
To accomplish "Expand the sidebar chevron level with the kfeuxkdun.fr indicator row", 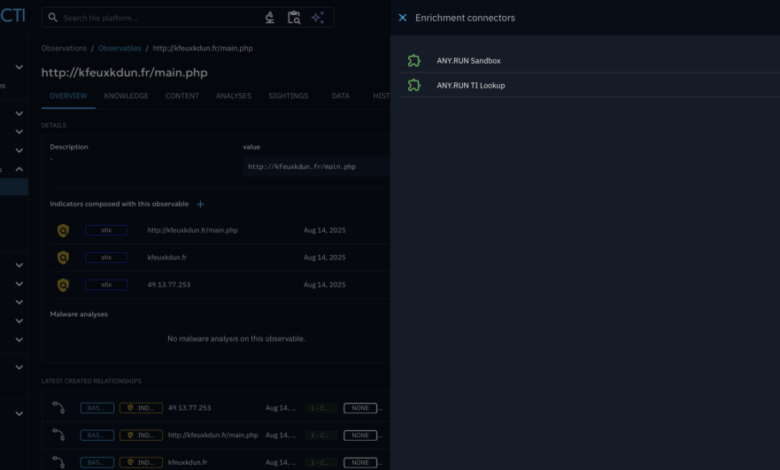I will coord(19,265).
